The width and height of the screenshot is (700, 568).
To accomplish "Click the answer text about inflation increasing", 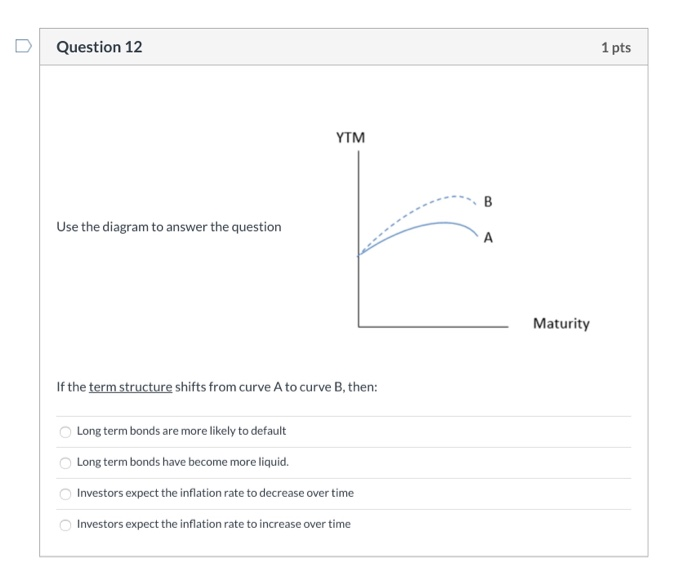I will click(x=213, y=524).
